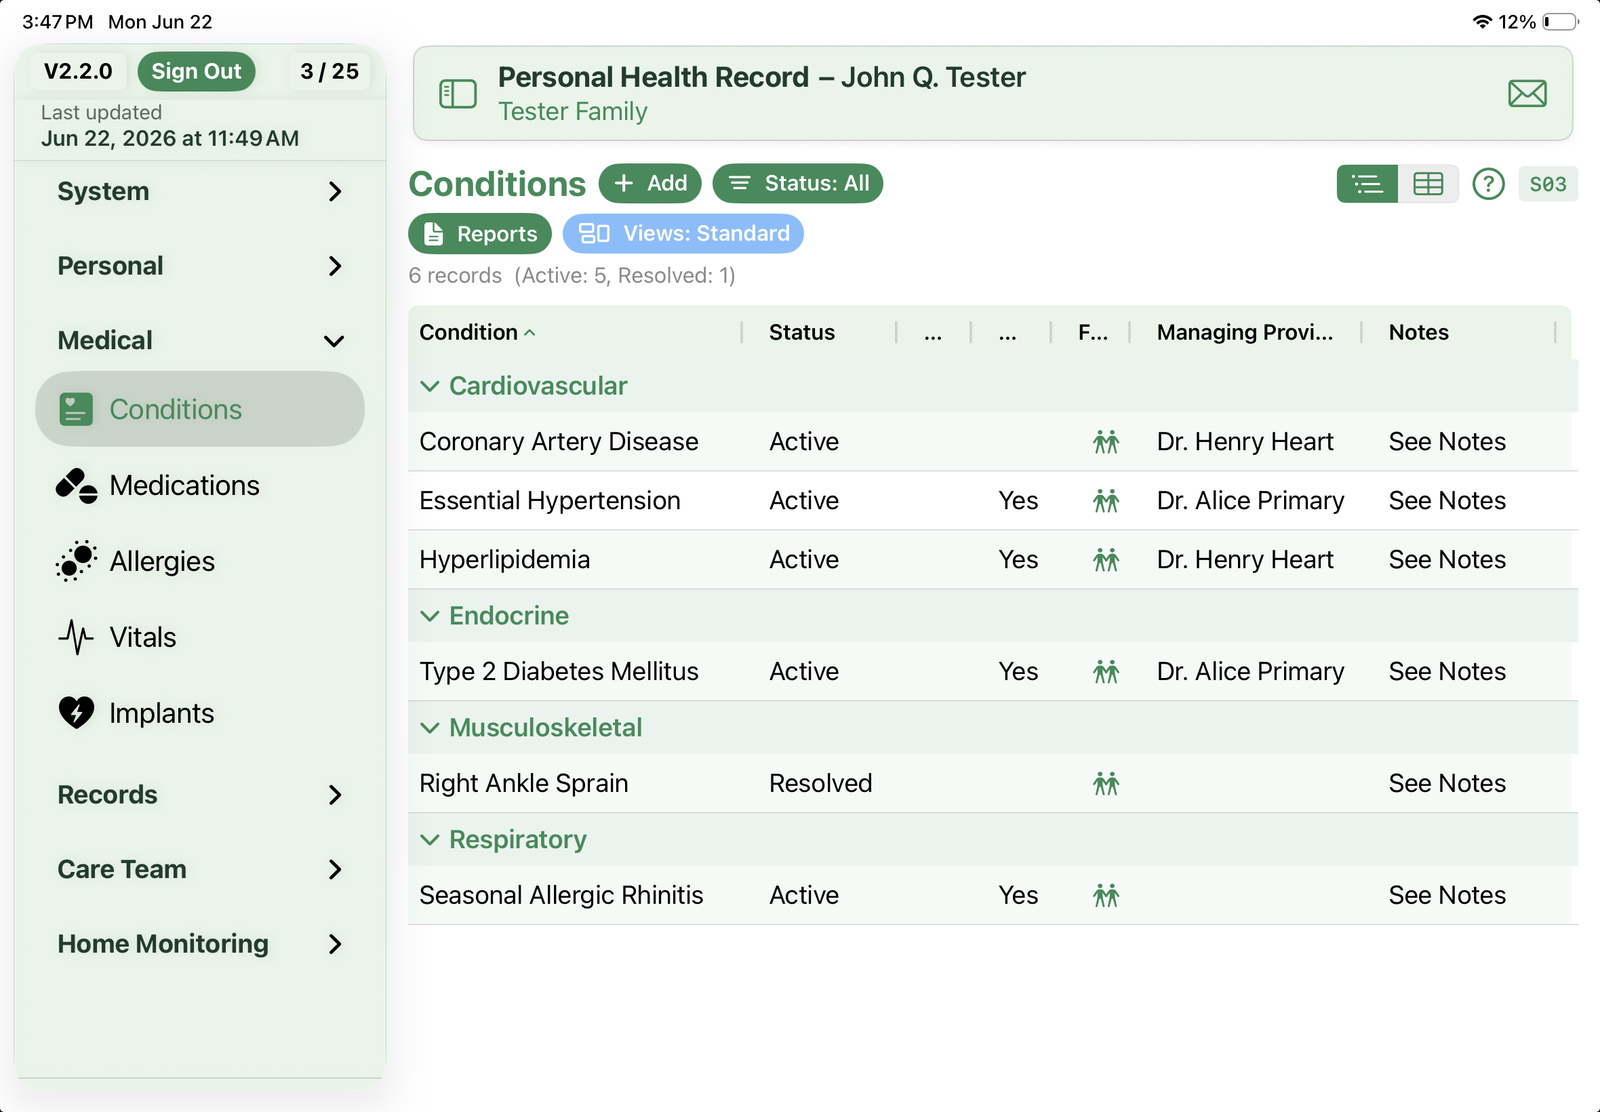This screenshot has width=1600, height=1112.
Task: Collapse the Endocrine group
Action: pos(430,616)
